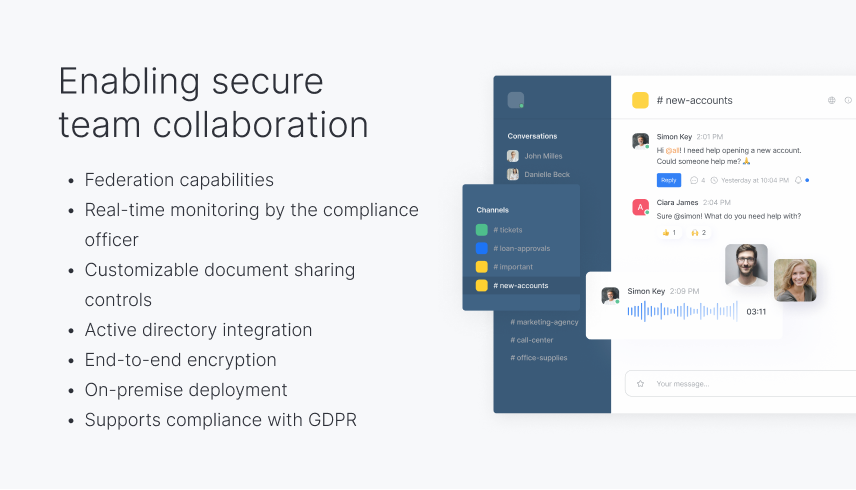Open the globe icon in channel header

pyautogui.click(x=831, y=100)
